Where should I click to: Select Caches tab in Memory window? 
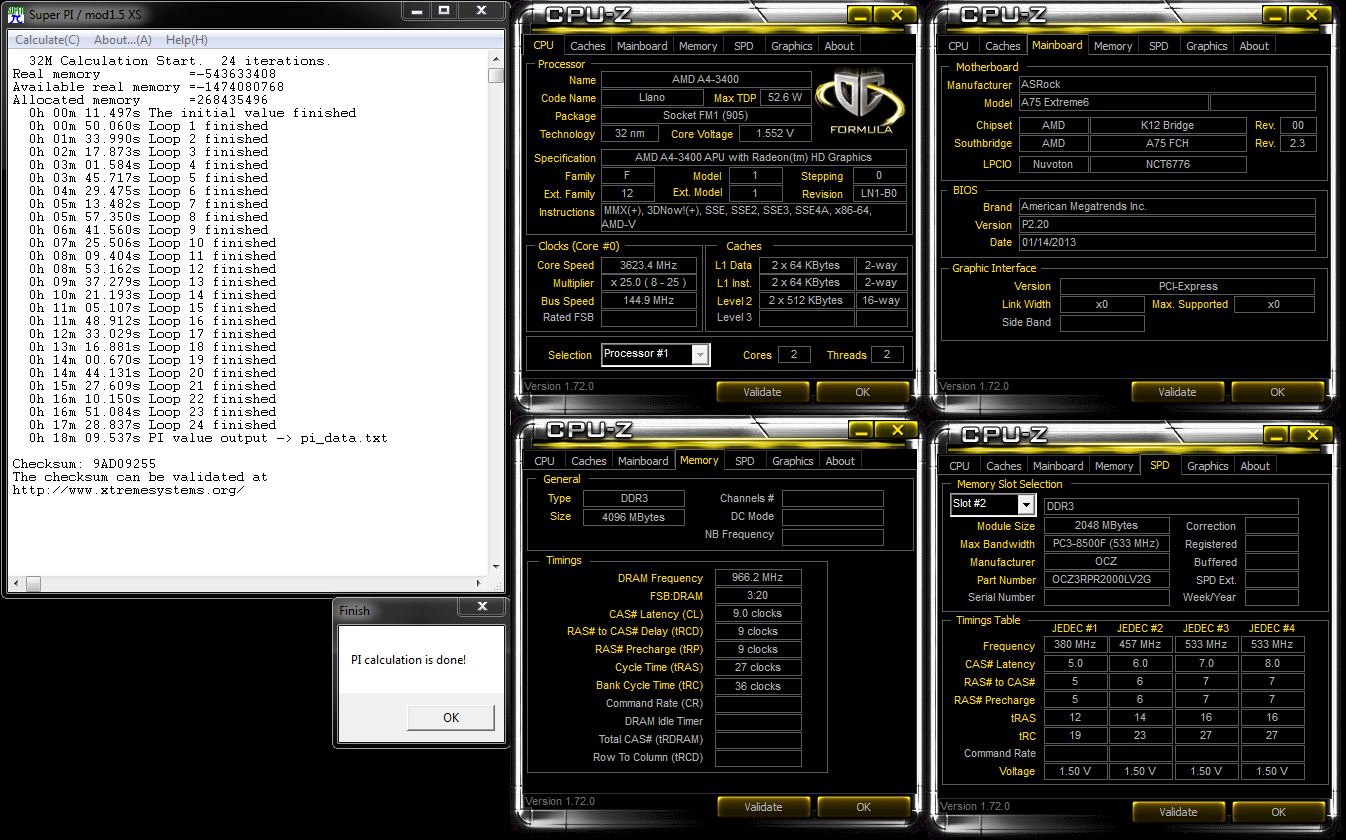[x=588, y=461]
